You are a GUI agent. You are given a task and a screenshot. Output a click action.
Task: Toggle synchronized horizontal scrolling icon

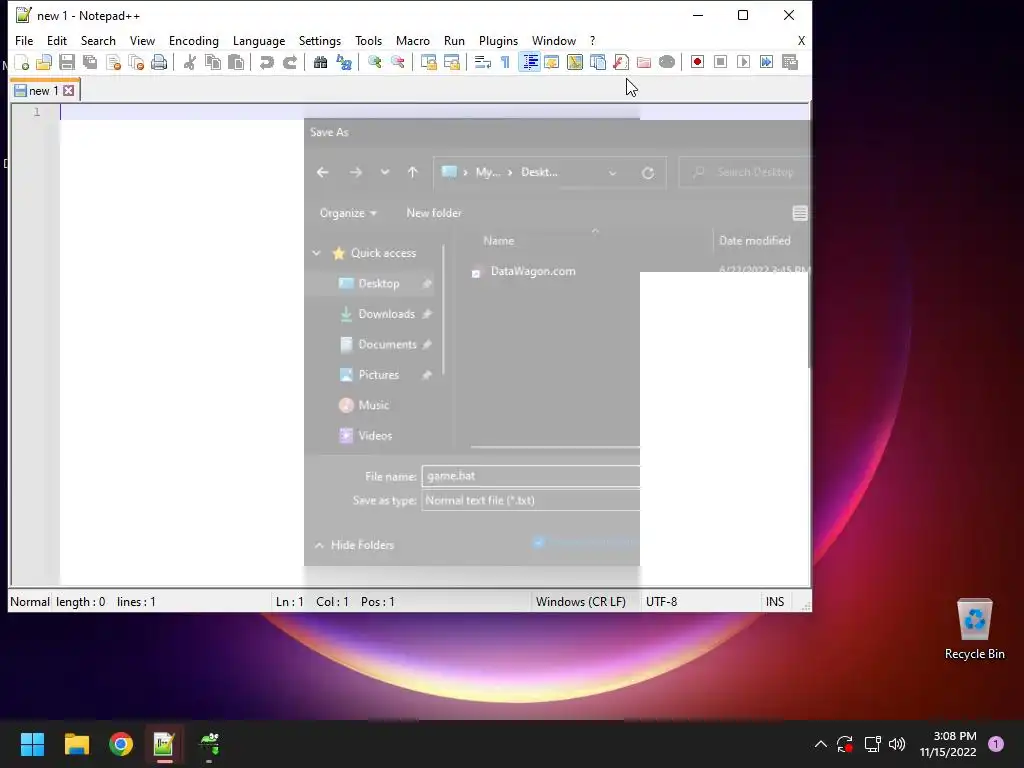451,62
